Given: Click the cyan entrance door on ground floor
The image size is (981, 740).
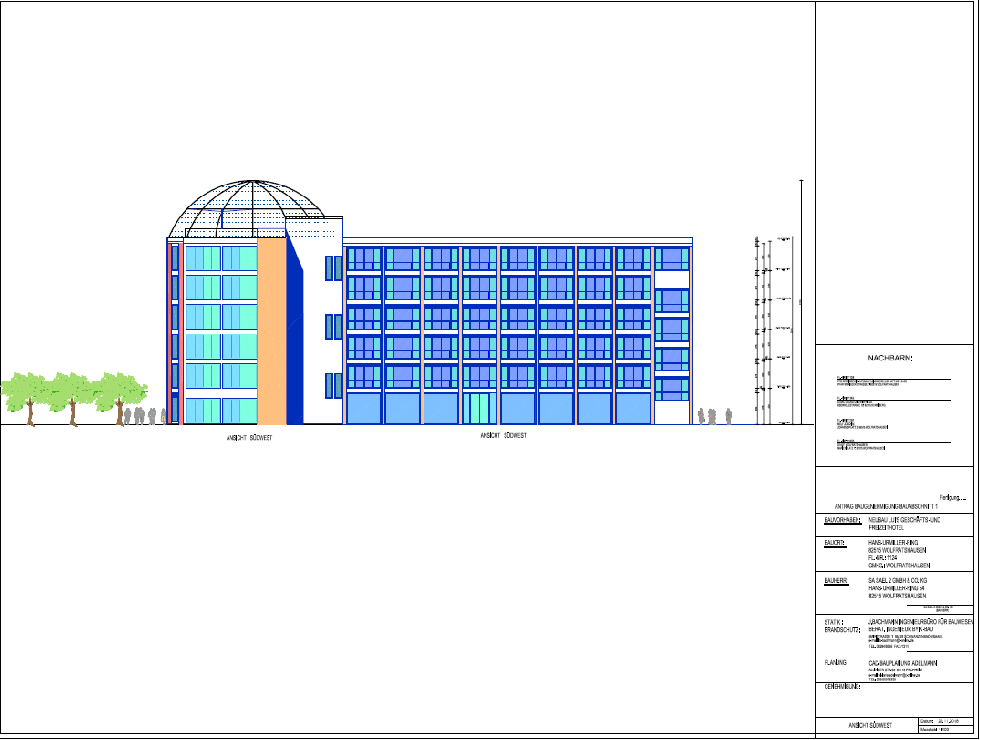Looking at the screenshot, I should pyautogui.click(x=479, y=408).
